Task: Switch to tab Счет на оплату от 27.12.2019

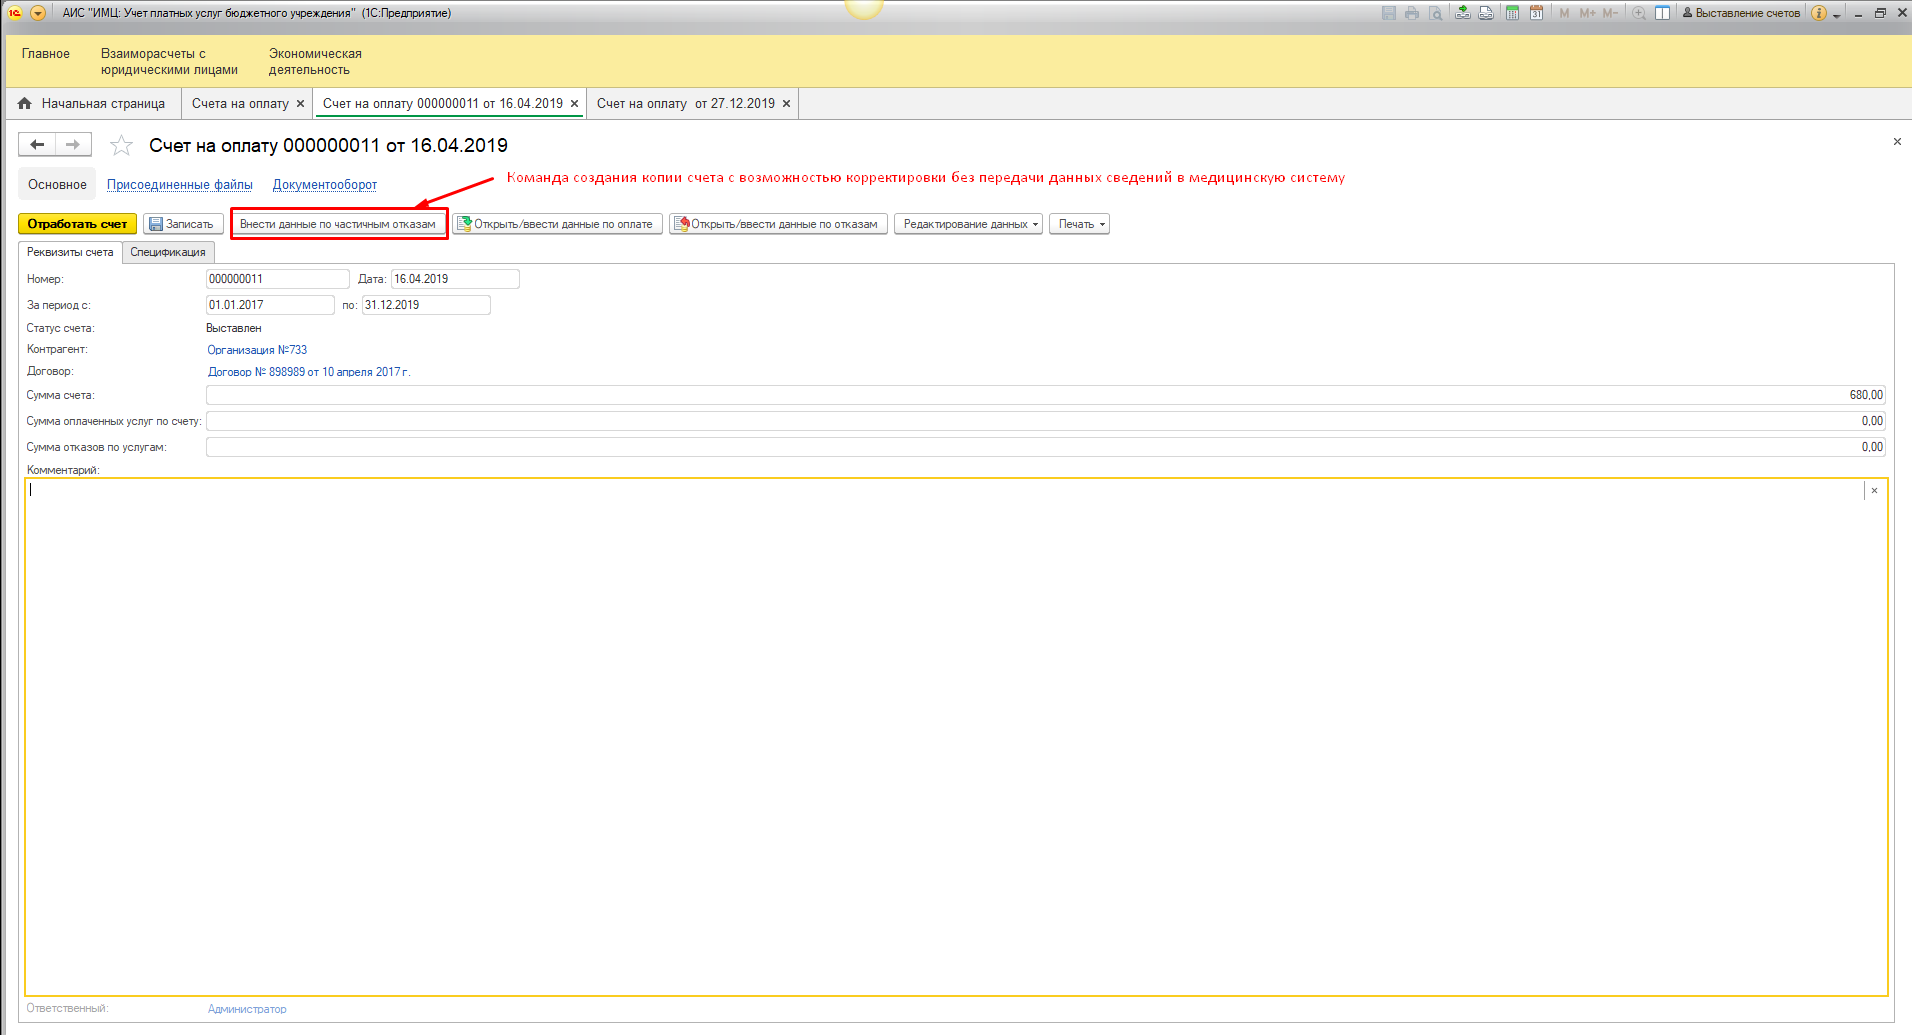Action: 685,104
